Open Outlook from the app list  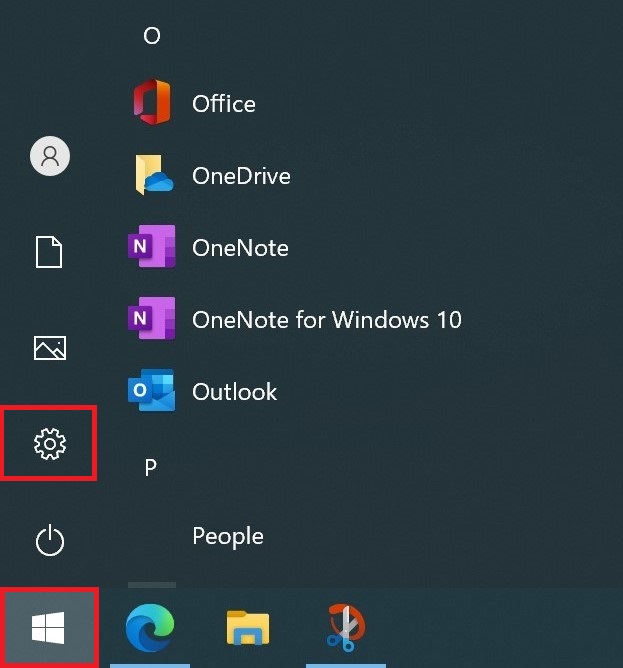234,392
